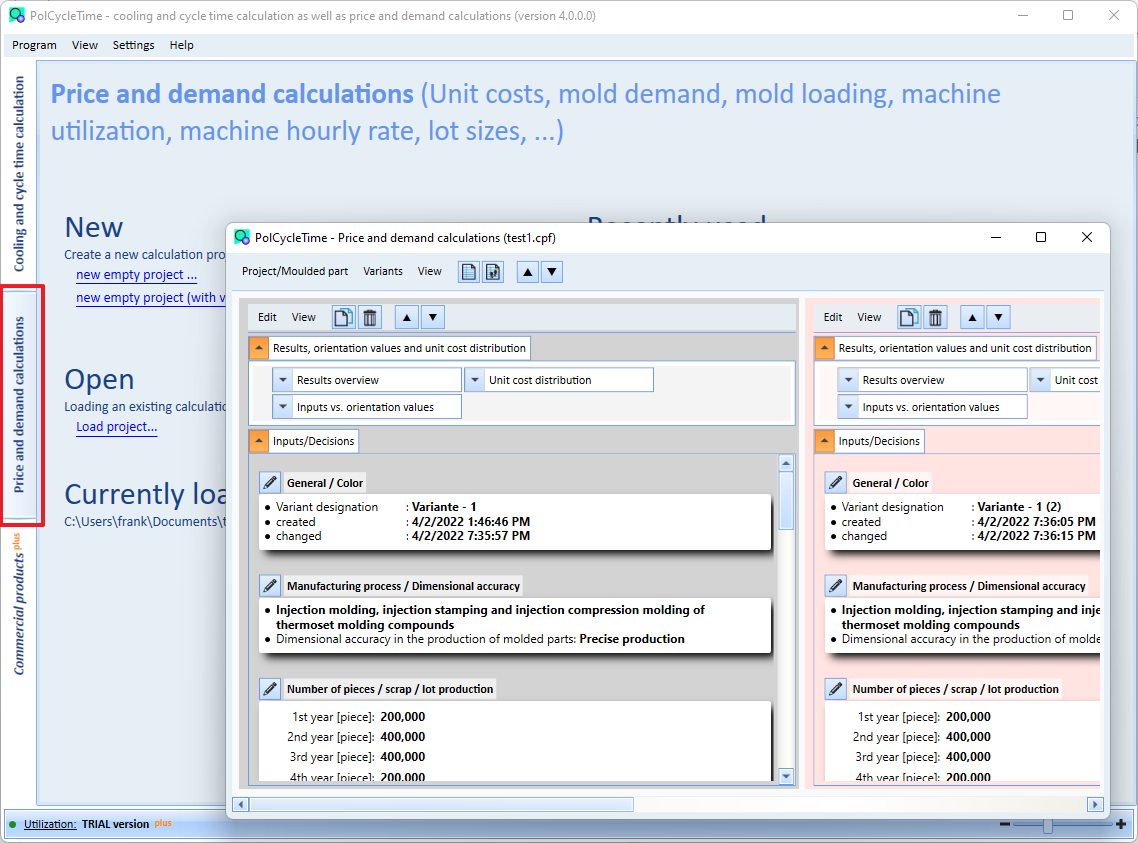1138x843 pixels.
Task: Expand Results overview in left panel
Action: coord(283,380)
